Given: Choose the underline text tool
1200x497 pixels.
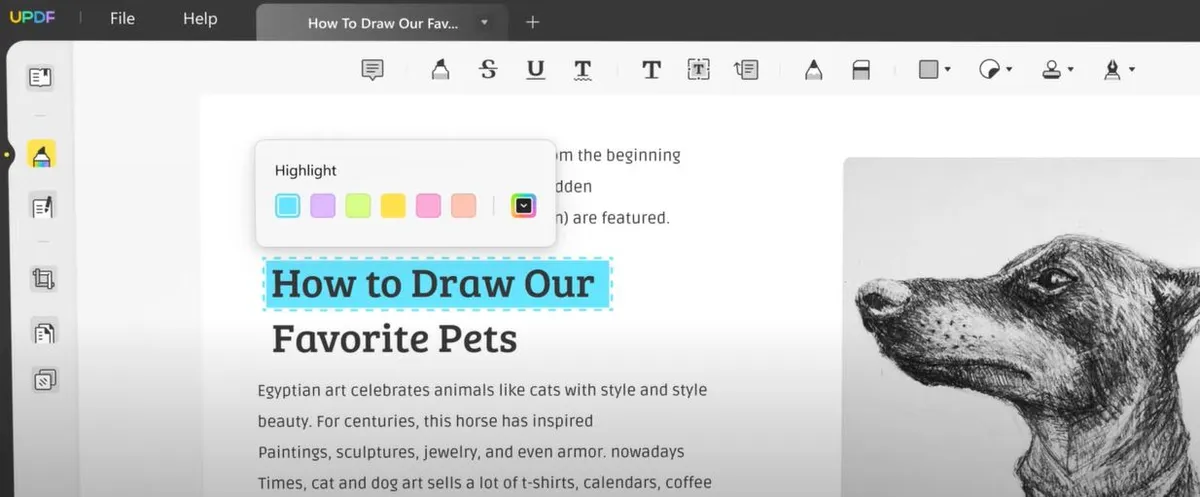Looking at the screenshot, I should [536, 69].
